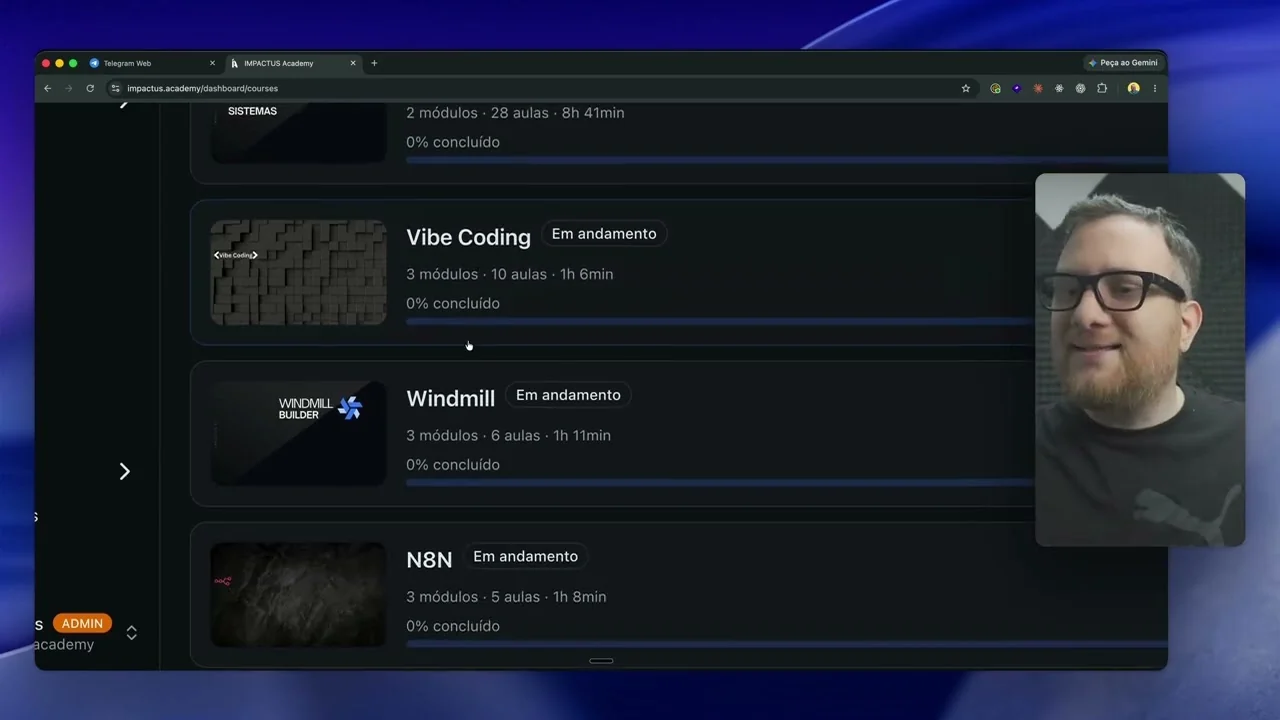The height and width of the screenshot is (720, 1280).
Task: Open the purple extension icon
Action: (x=1017, y=88)
